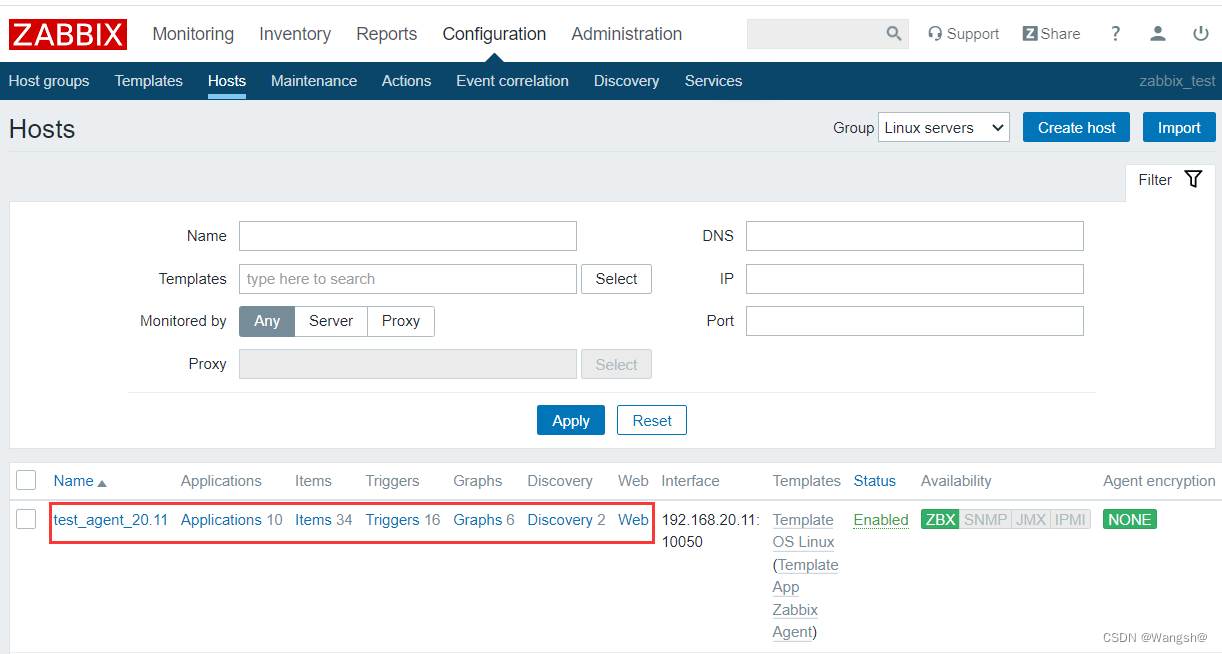Go to Maintenance submenu

pos(314,81)
